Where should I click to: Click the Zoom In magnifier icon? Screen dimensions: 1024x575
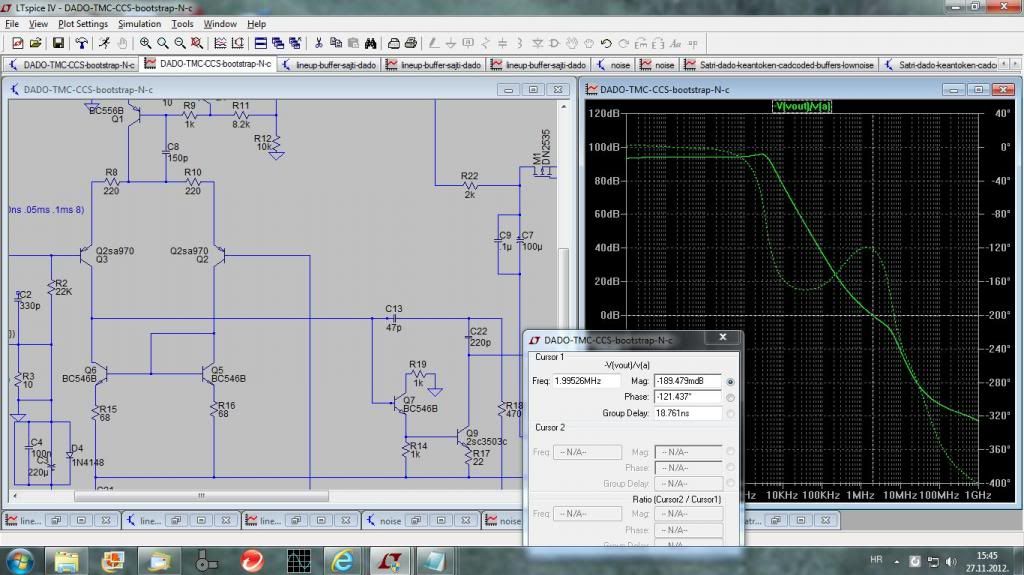click(x=145, y=43)
